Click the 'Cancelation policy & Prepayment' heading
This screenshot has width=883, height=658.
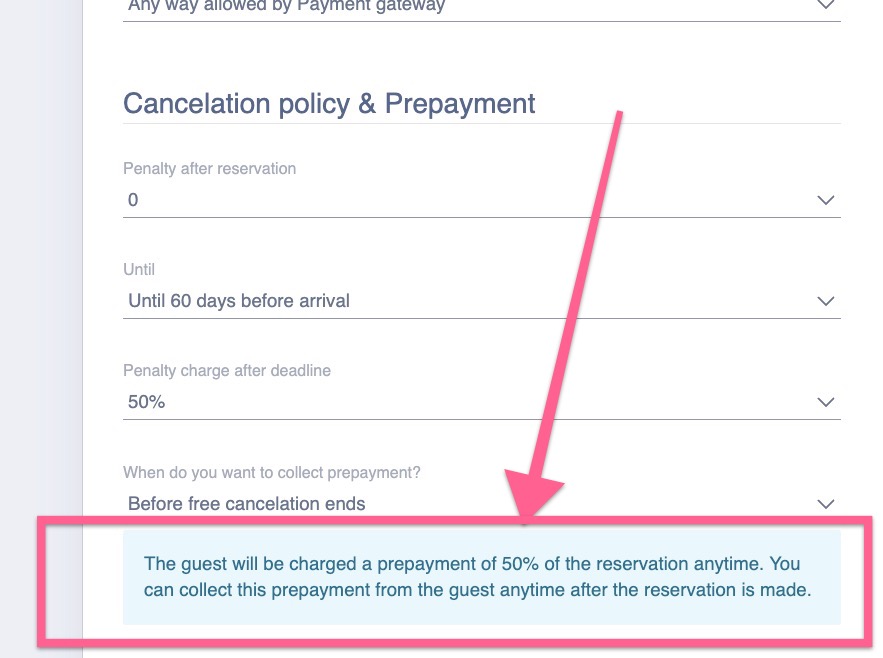tap(329, 104)
